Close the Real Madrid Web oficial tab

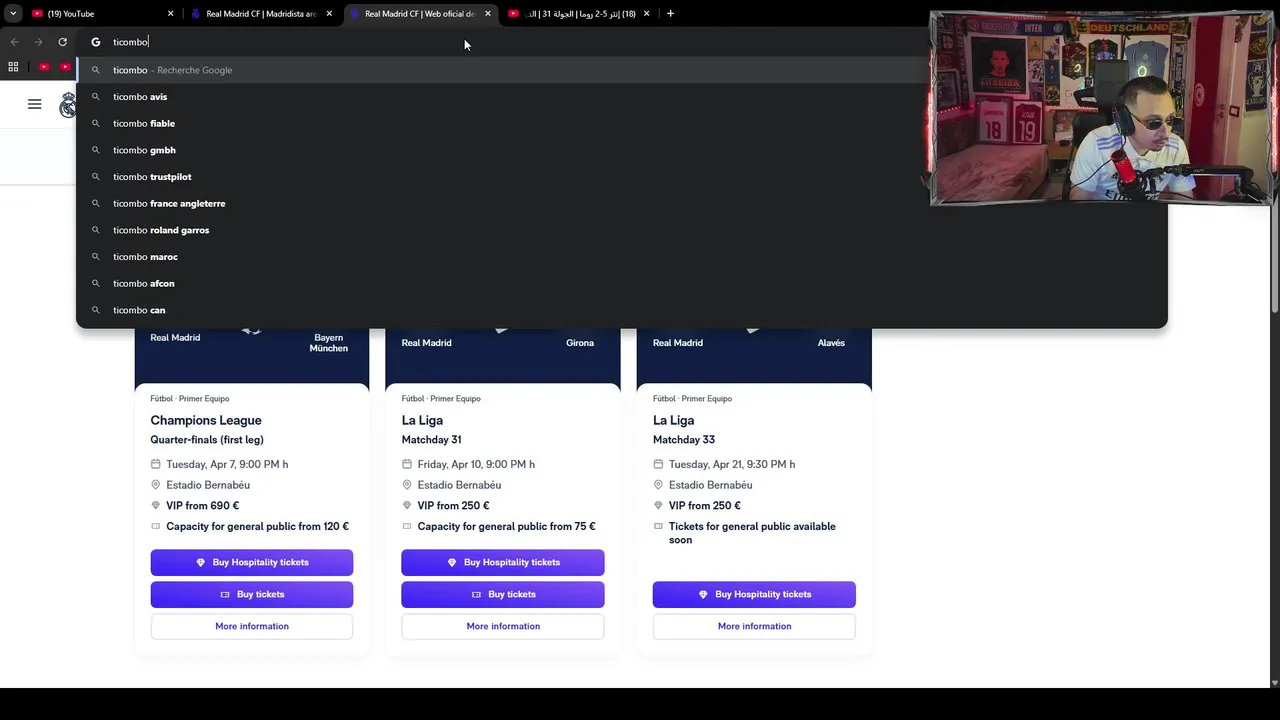[488, 14]
